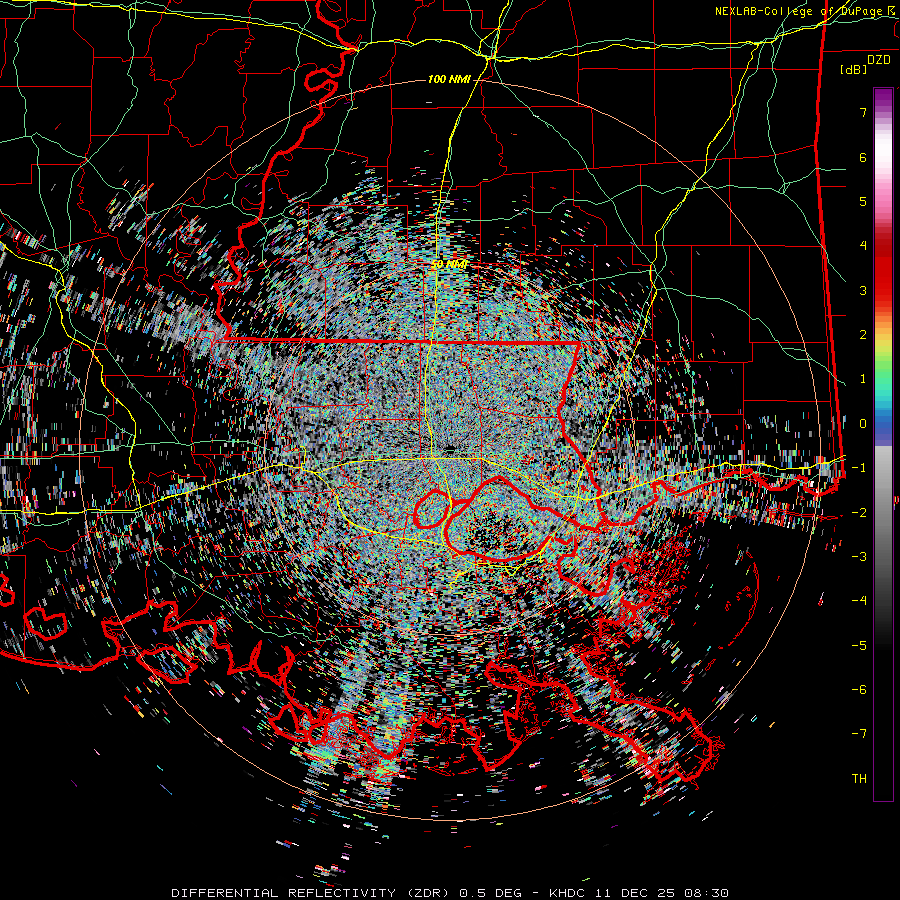Select the "-4" value on the dB scale
Viewport: 900px width, 900px height.
point(859,601)
